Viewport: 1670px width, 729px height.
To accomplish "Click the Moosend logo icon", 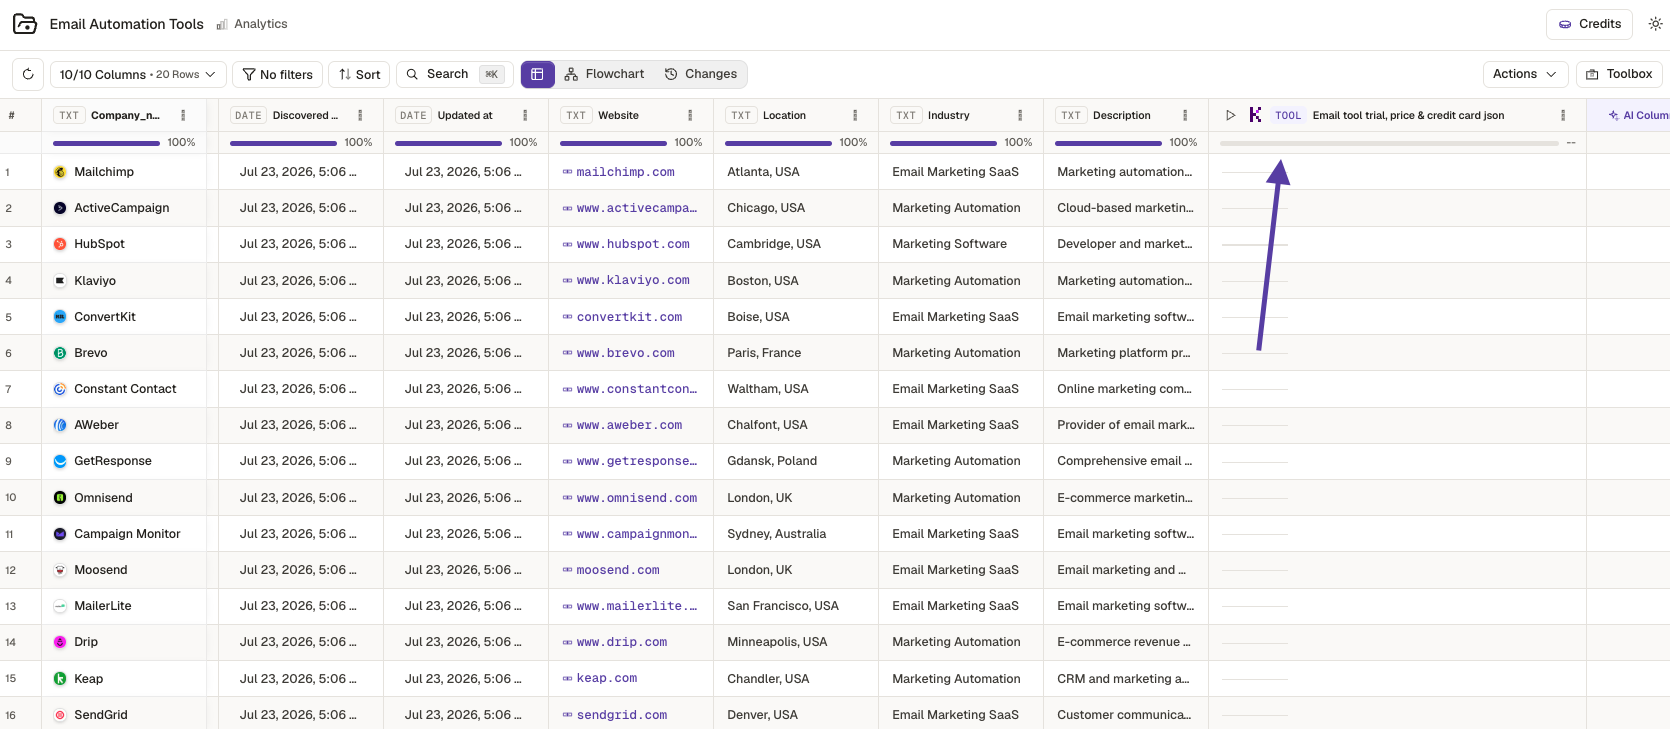I will coord(60,570).
